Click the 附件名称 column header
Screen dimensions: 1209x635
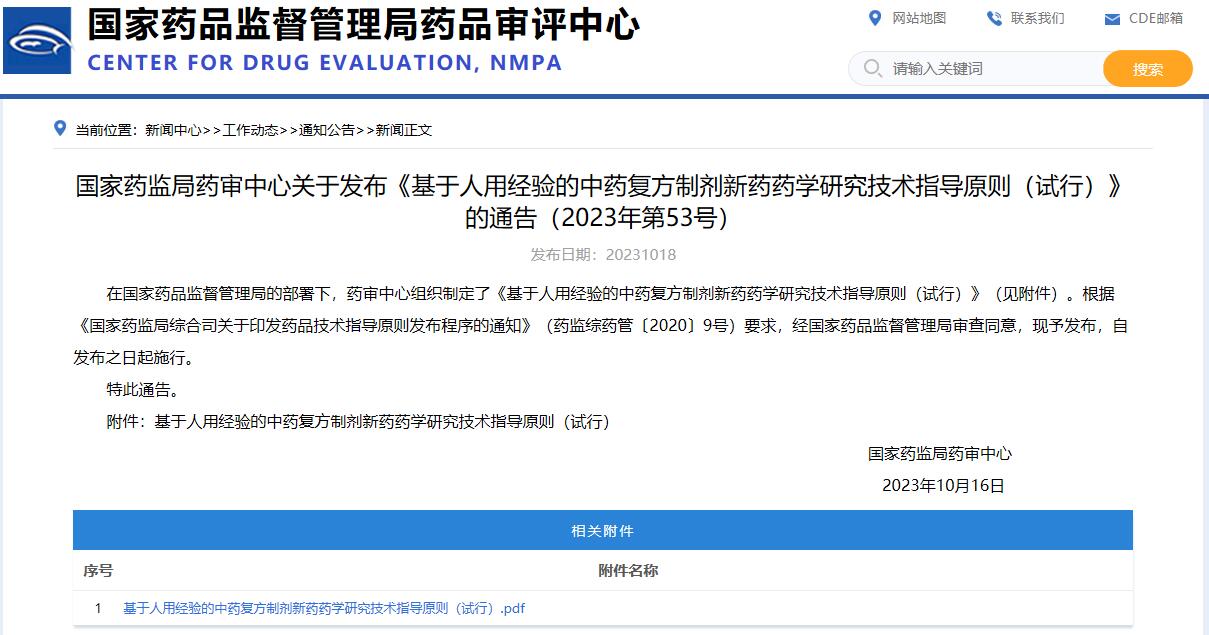point(628,571)
